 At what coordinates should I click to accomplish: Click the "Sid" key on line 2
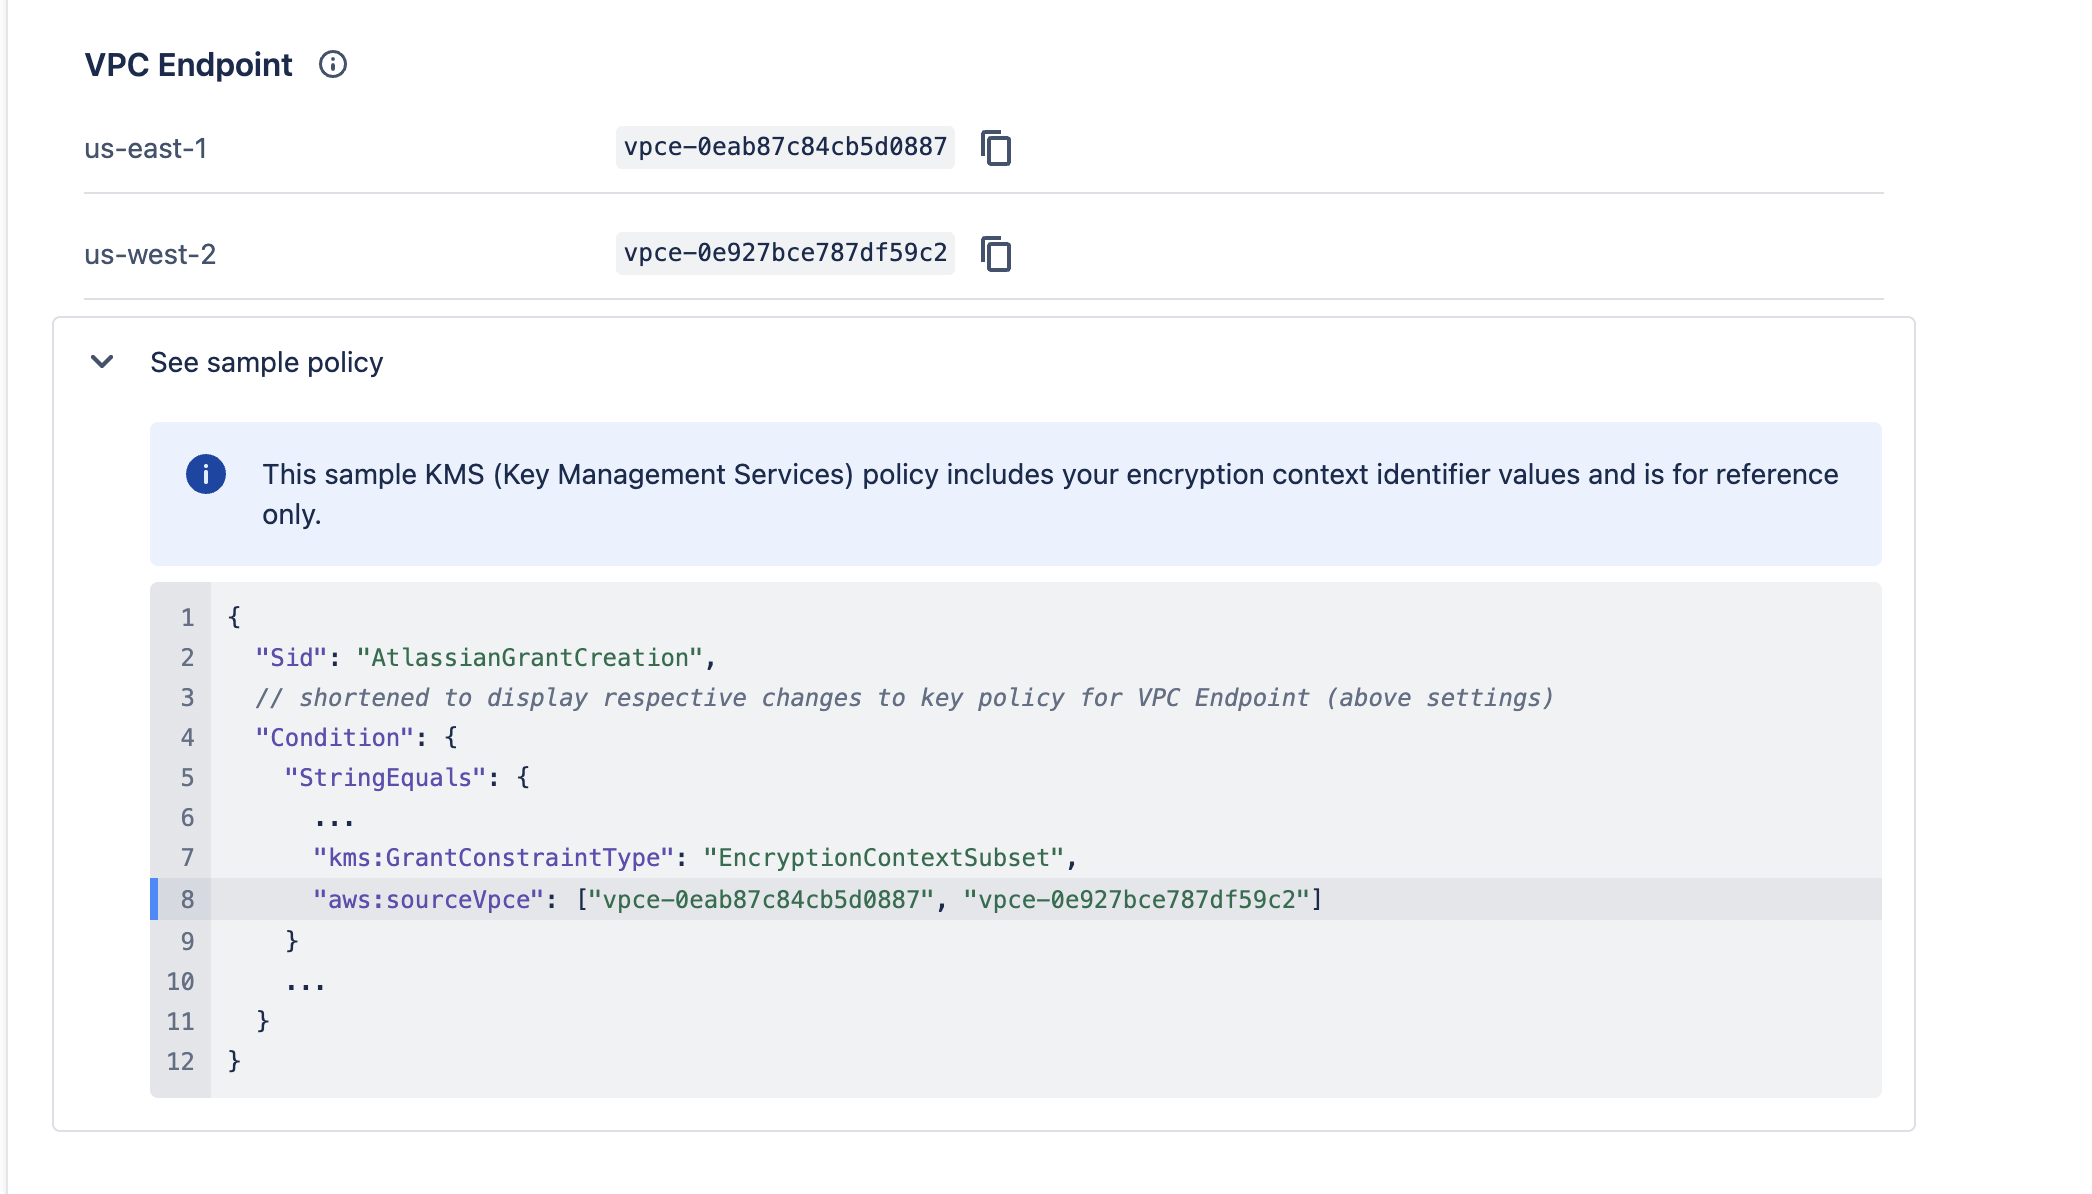[x=291, y=658]
